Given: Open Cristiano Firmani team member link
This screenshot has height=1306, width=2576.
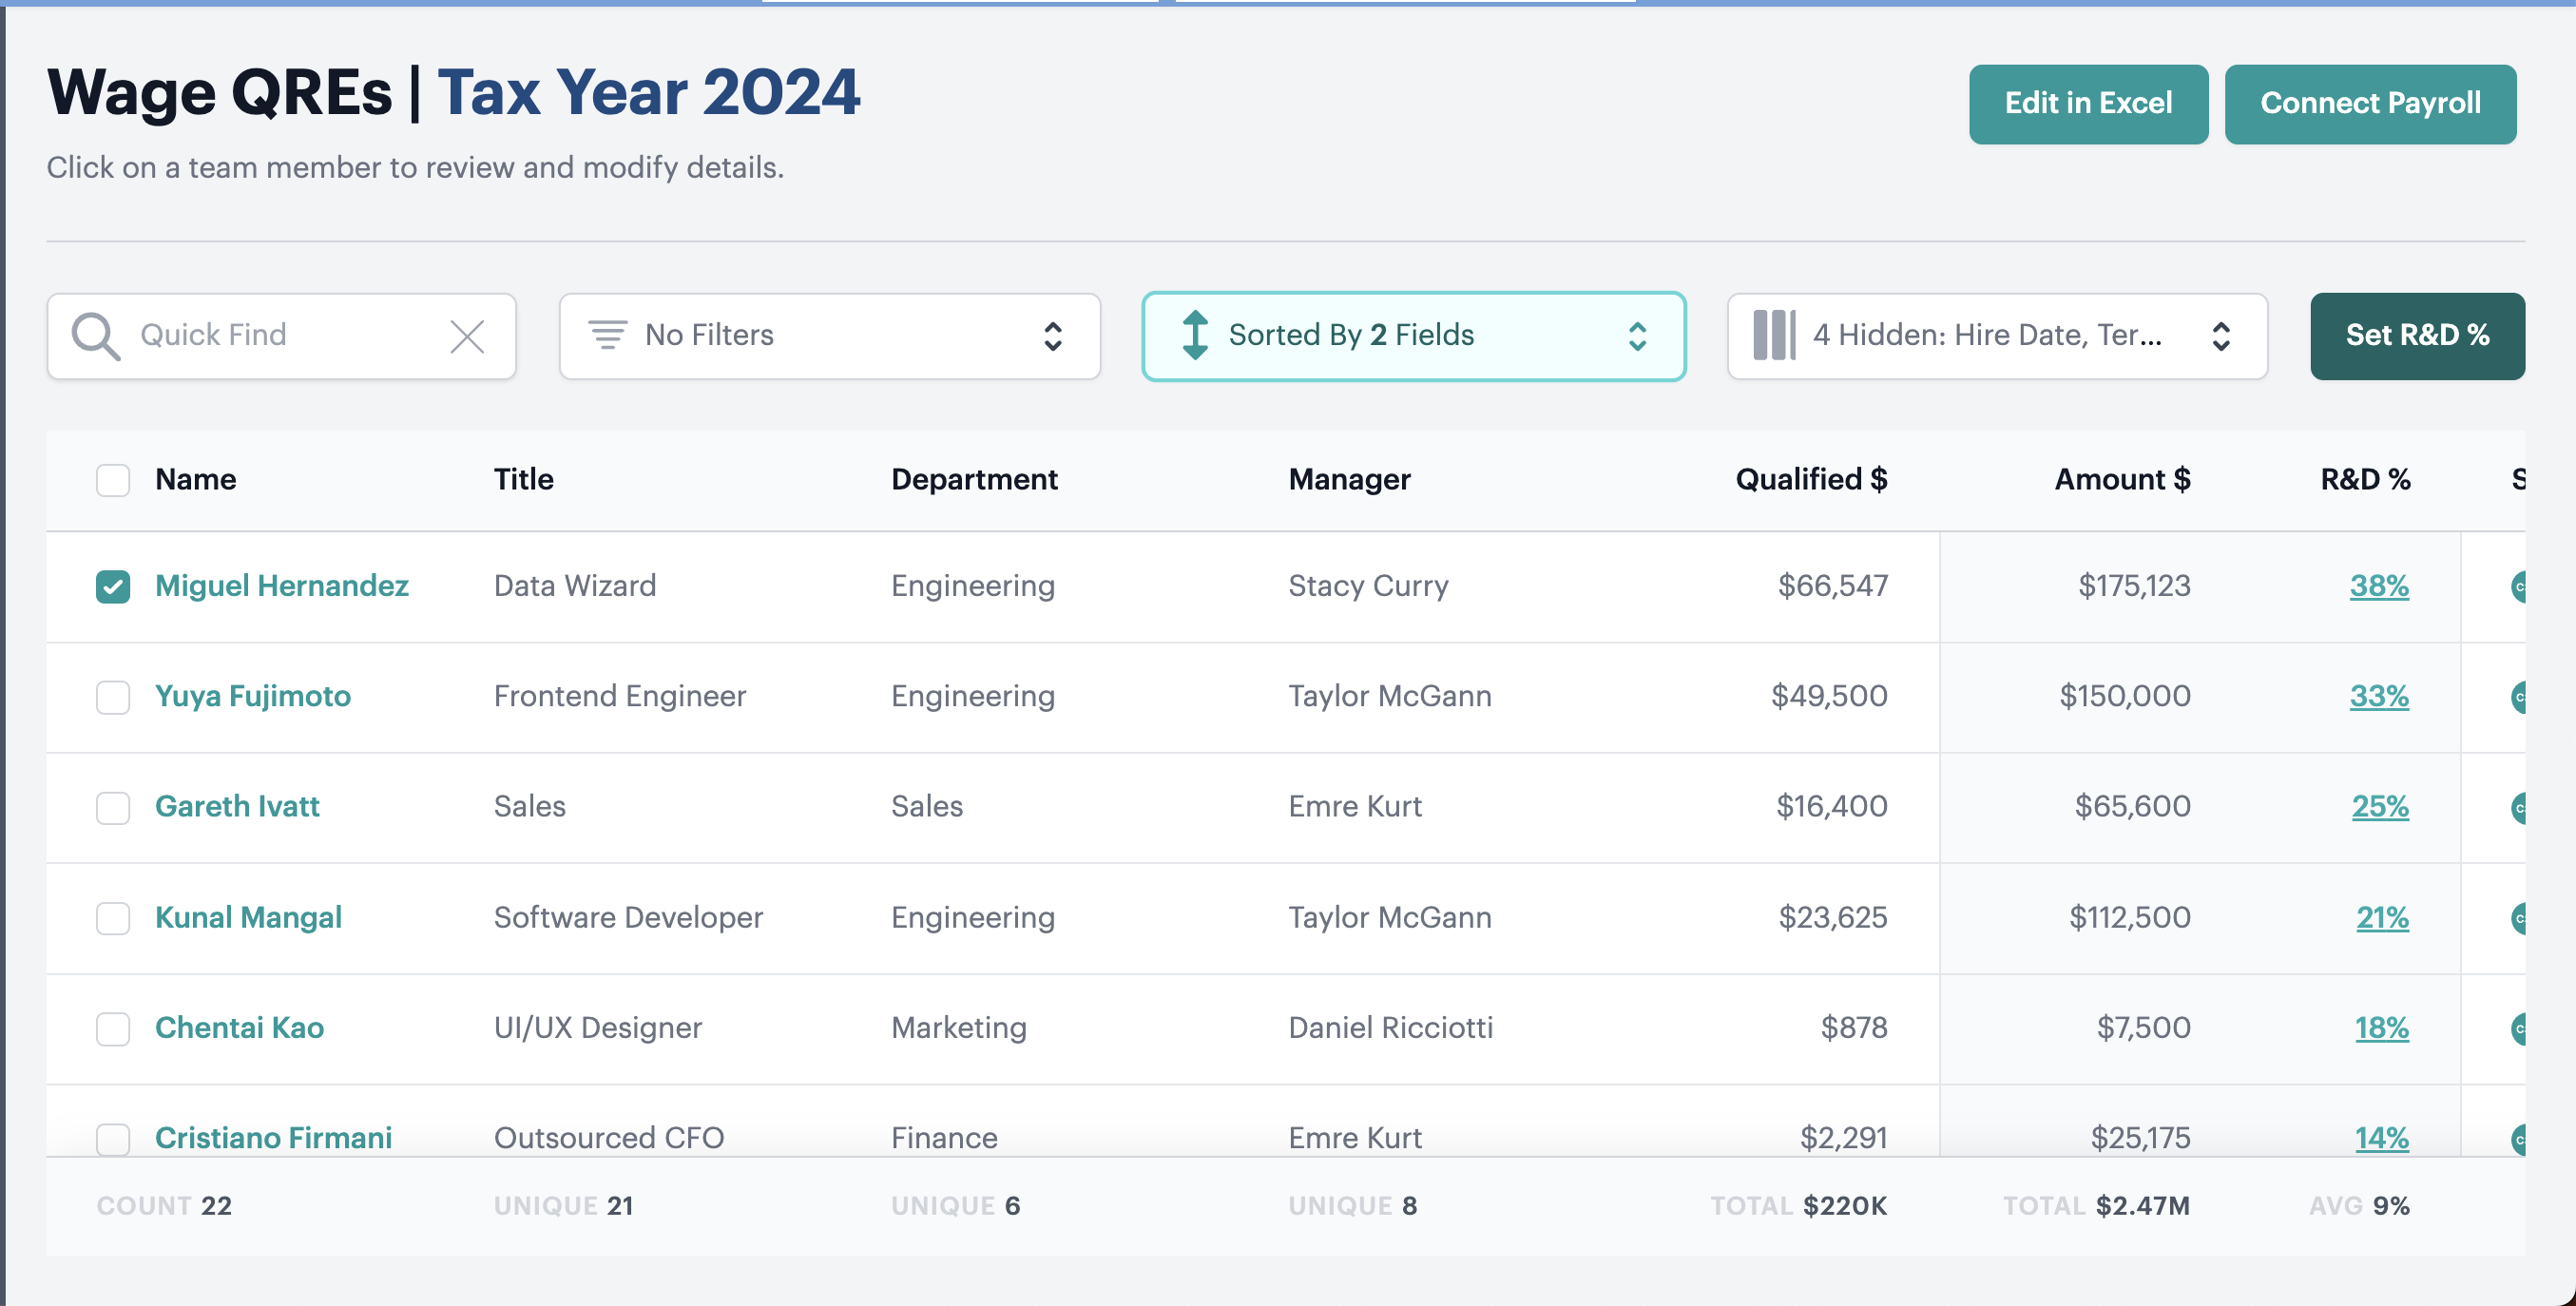Looking at the screenshot, I should pyautogui.click(x=273, y=1138).
